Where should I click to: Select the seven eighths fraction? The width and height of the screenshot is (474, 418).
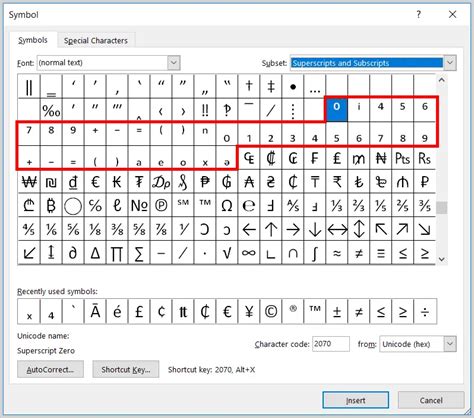coord(161,229)
